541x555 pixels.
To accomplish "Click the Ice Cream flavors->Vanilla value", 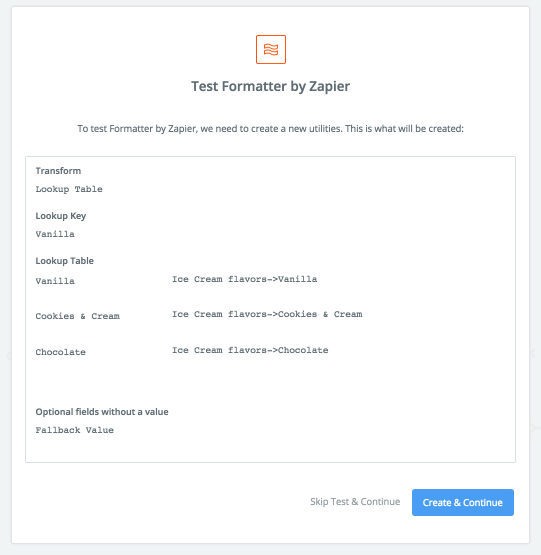I will 245,279.
